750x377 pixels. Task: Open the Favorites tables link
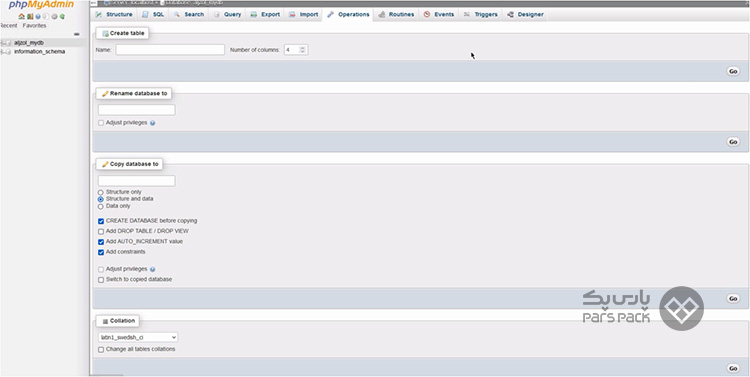point(34,26)
